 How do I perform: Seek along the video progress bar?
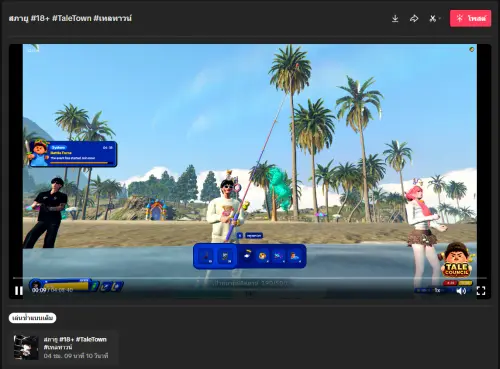pyautogui.click(x=250, y=278)
